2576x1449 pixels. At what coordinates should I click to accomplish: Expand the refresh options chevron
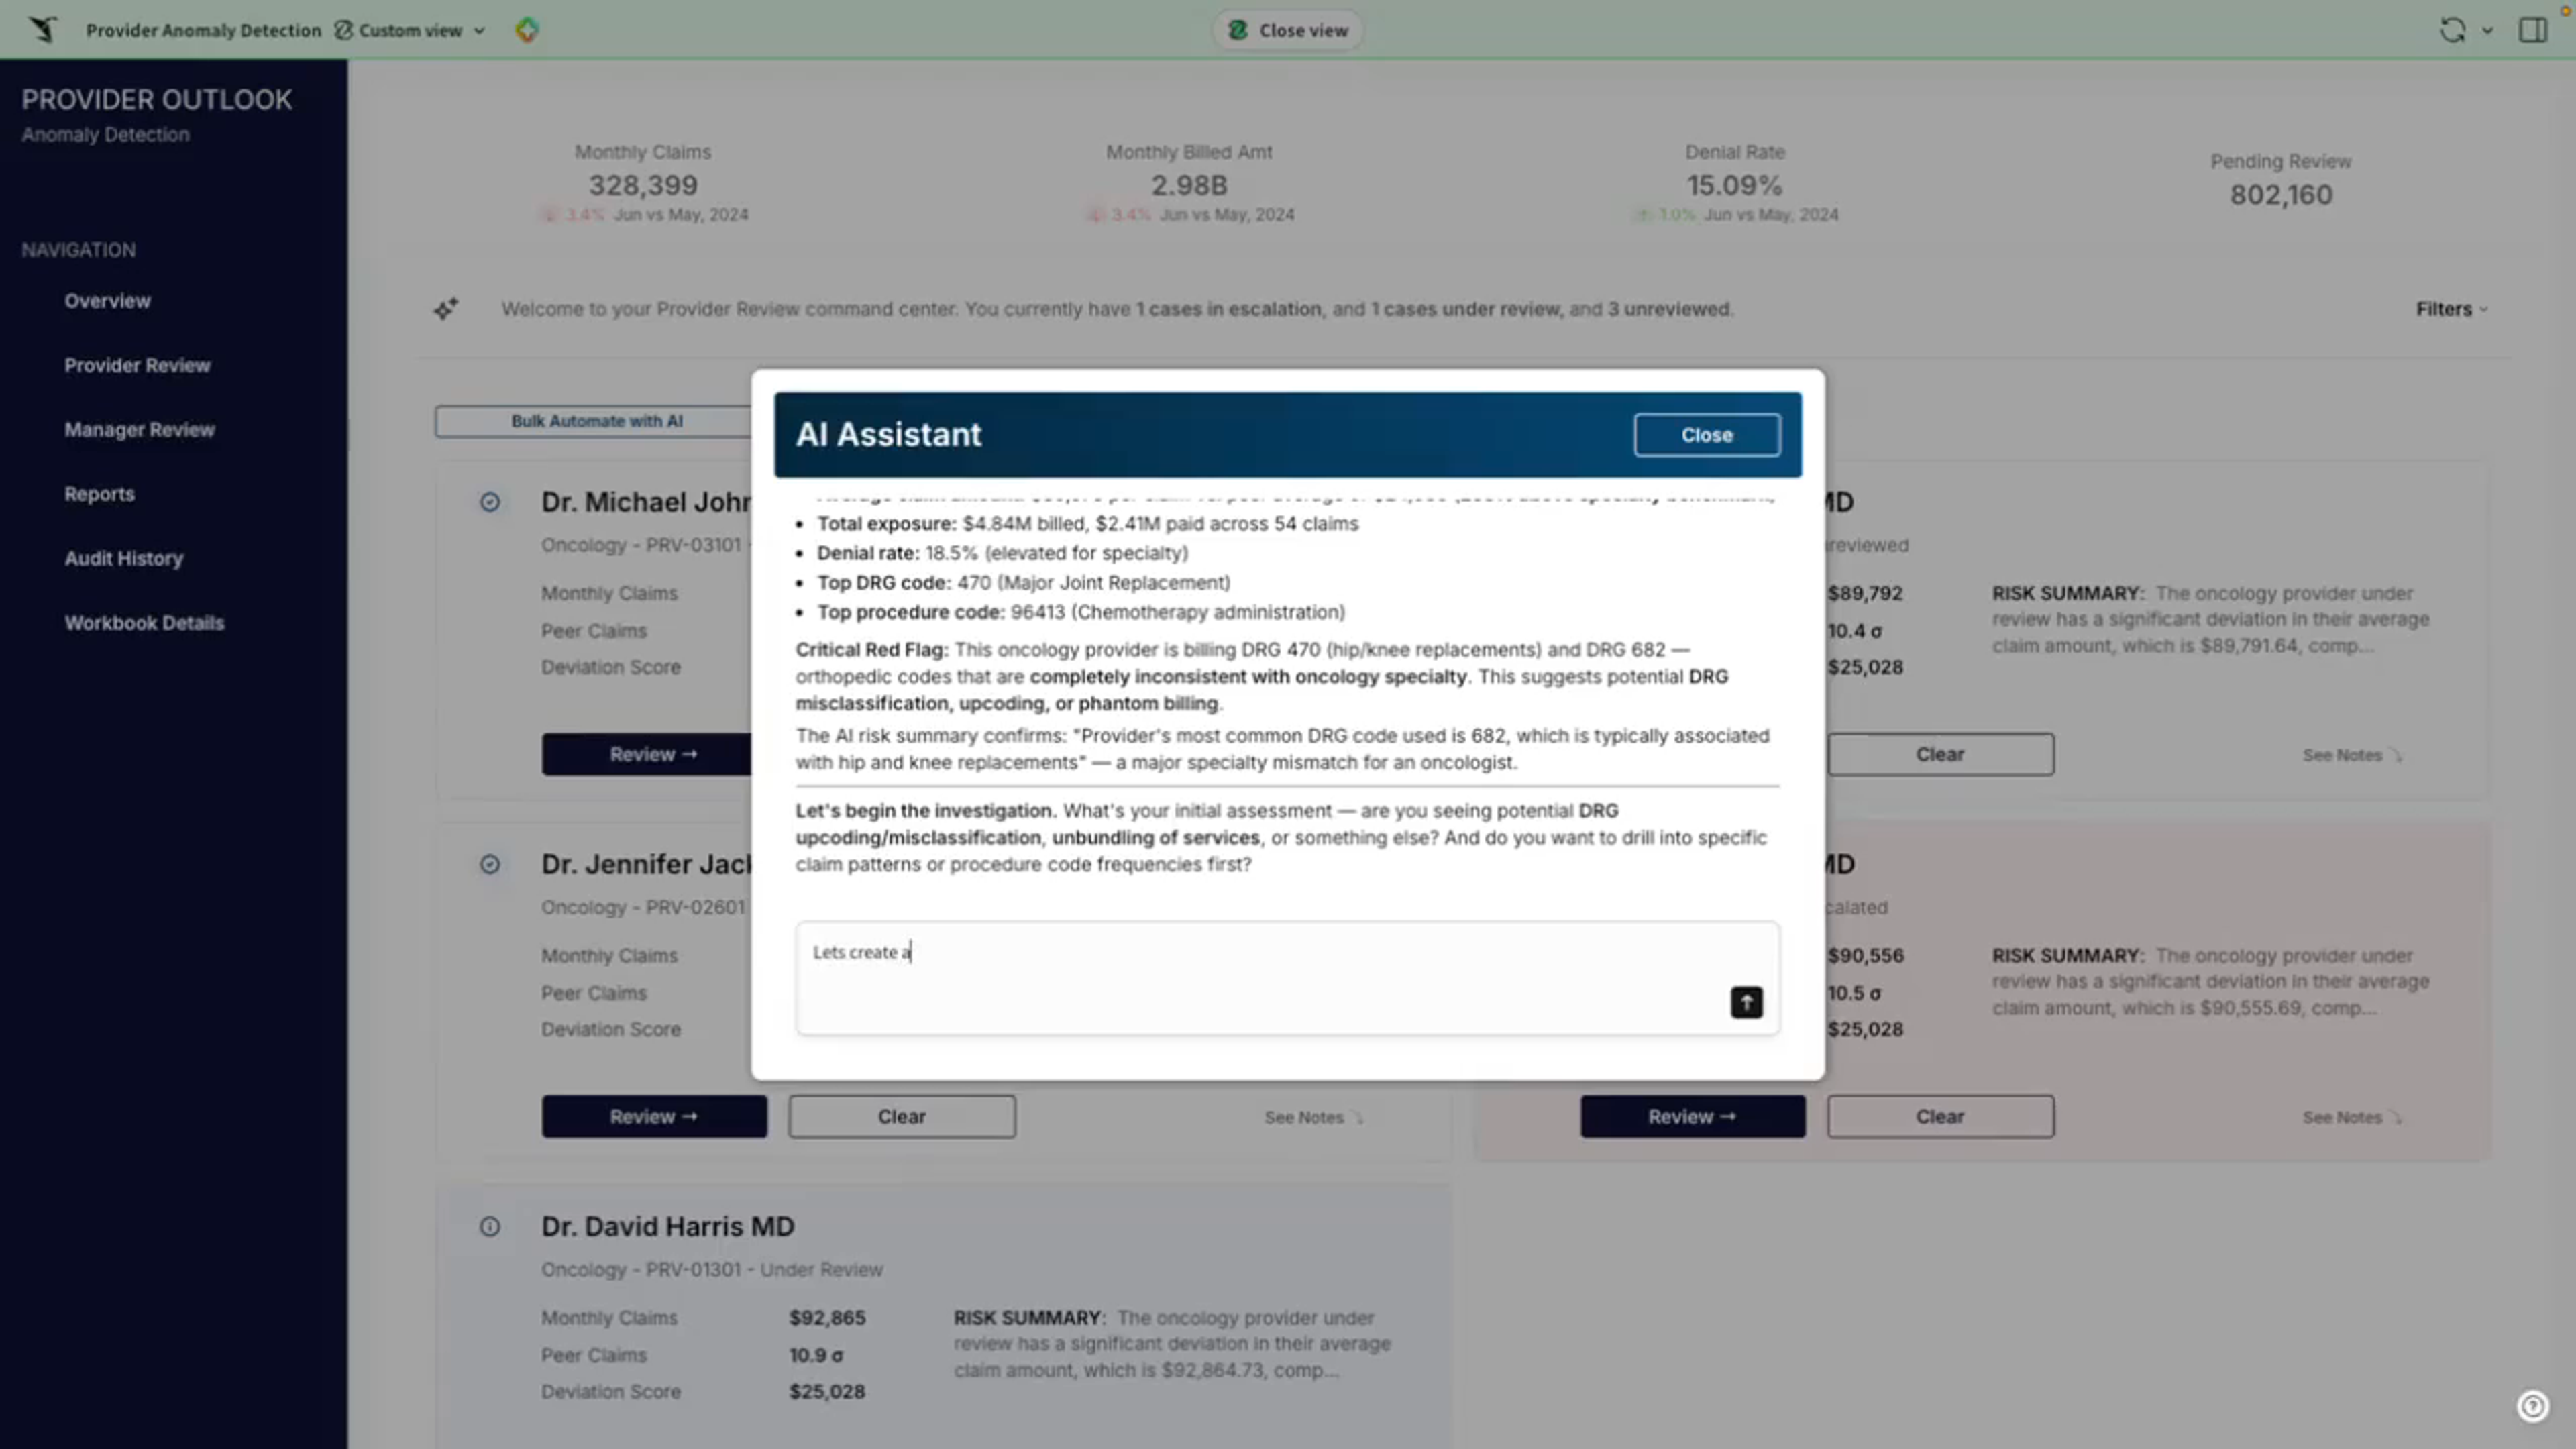coord(2487,31)
